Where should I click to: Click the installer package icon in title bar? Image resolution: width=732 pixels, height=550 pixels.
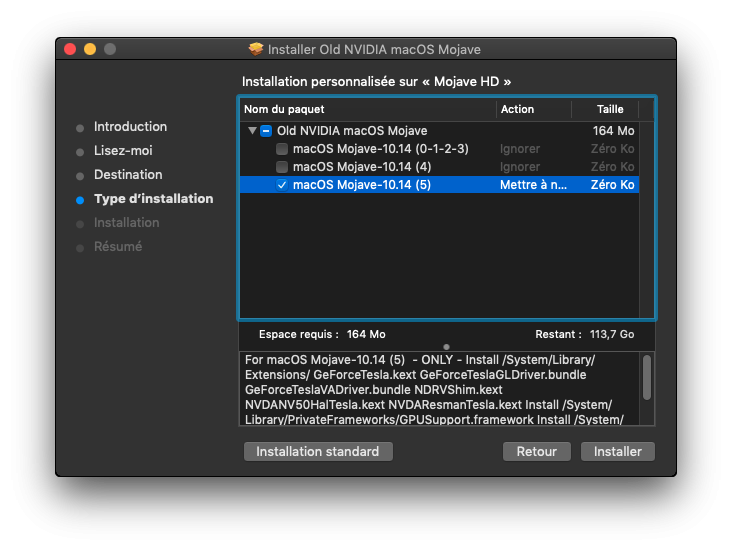[256, 49]
